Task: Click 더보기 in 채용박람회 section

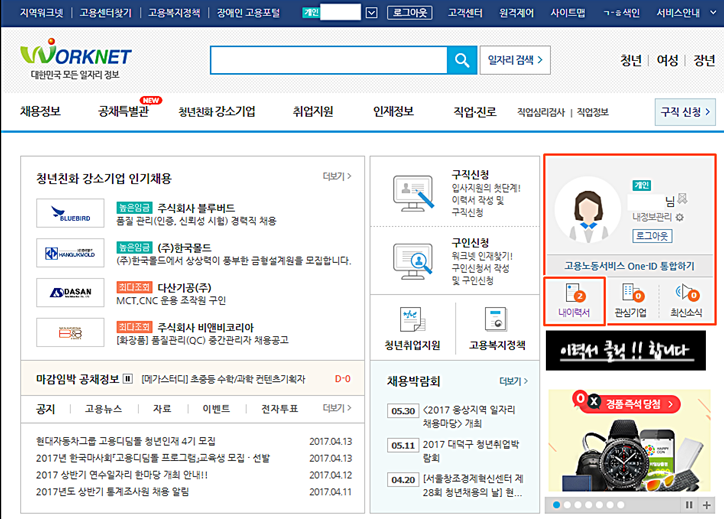Action: click(513, 381)
